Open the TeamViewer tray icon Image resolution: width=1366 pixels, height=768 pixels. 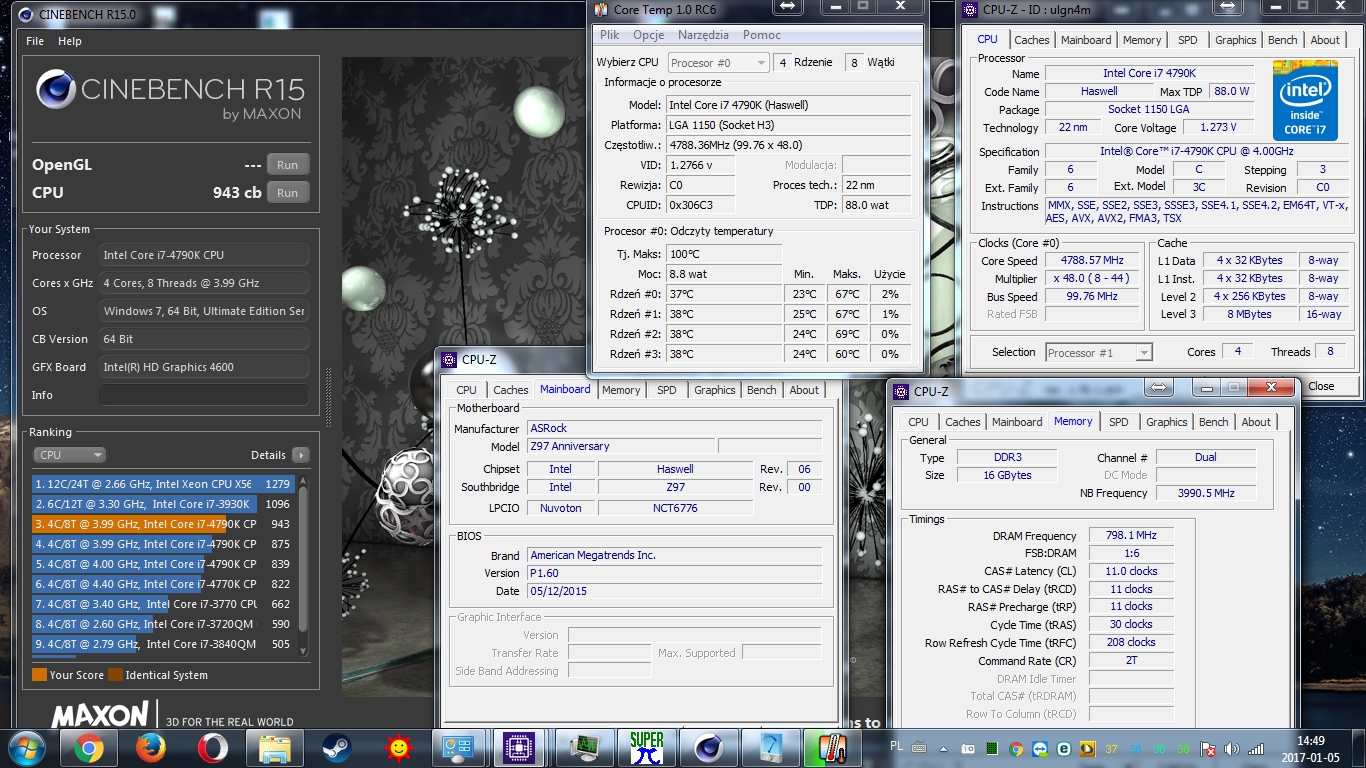(1040, 749)
